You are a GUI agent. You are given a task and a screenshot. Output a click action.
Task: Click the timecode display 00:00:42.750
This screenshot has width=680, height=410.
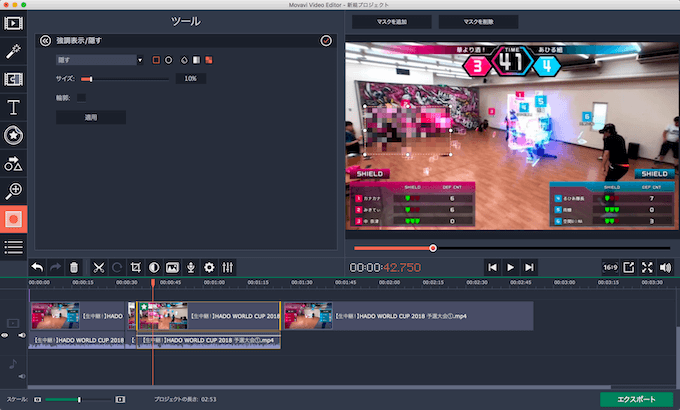pyautogui.click(x=385, y=267)
